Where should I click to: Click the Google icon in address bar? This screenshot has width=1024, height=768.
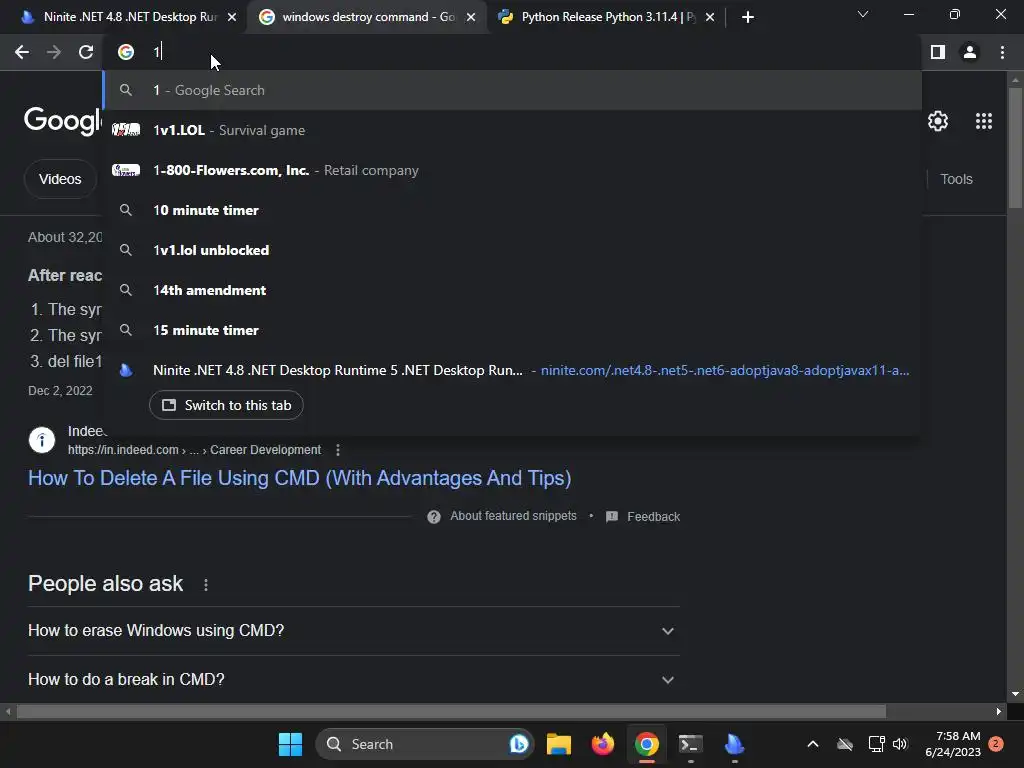click(126, 52)
